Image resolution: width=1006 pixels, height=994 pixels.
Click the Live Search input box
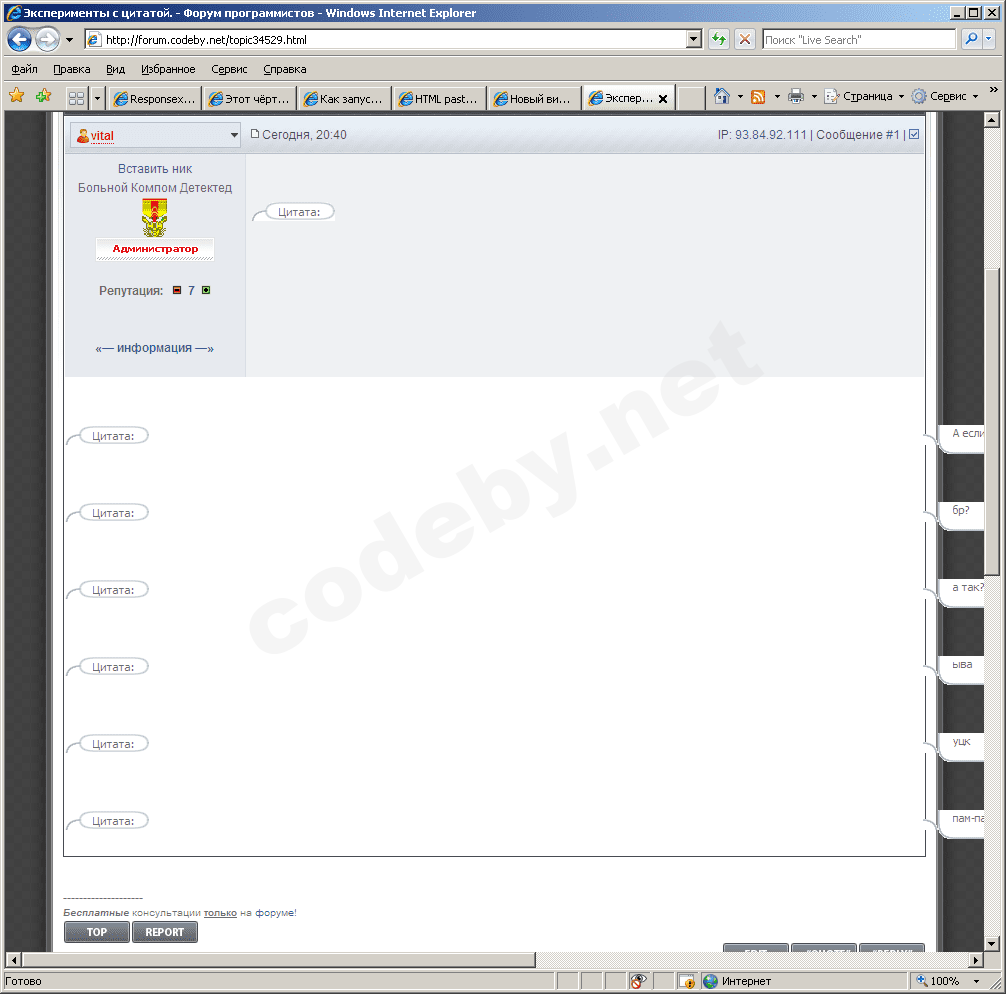[859, 40]
